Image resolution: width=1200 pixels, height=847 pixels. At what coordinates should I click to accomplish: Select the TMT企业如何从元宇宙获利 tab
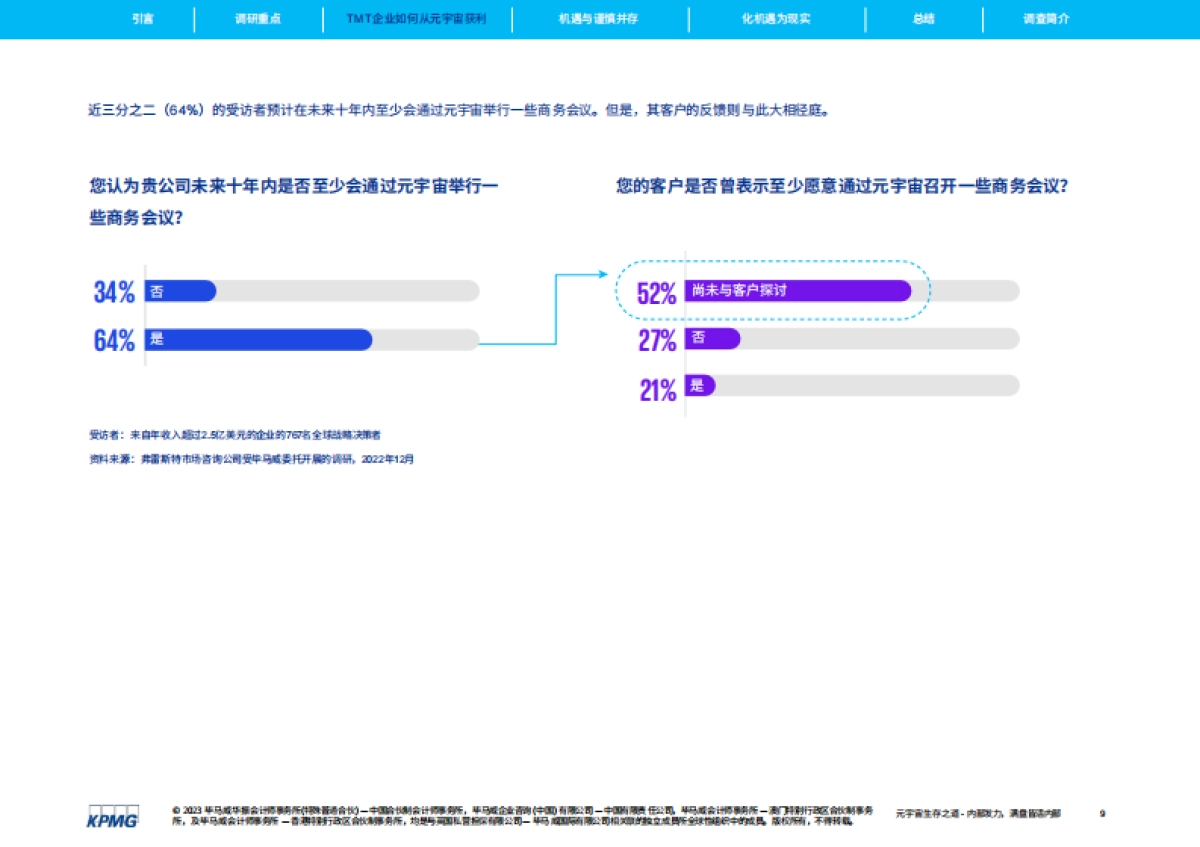pyautogui.click(x=416, y=19)
